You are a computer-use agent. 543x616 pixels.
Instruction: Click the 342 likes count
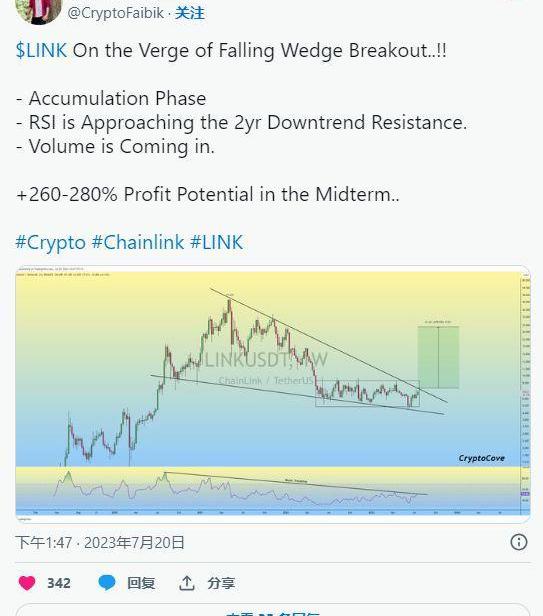click(59, 583)
